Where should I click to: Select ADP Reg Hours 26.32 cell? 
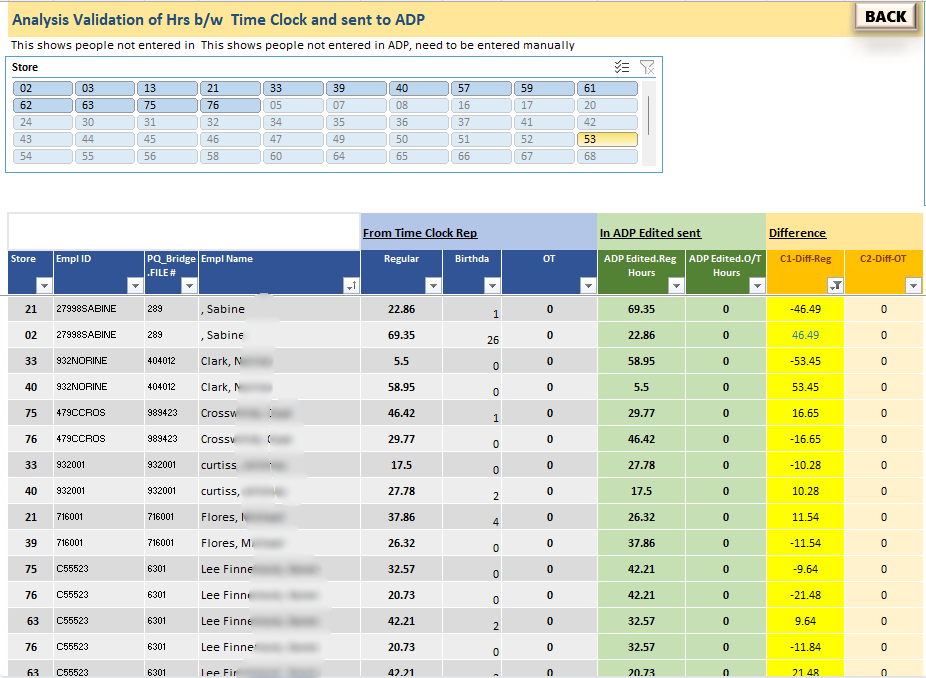tap(641, 517)
